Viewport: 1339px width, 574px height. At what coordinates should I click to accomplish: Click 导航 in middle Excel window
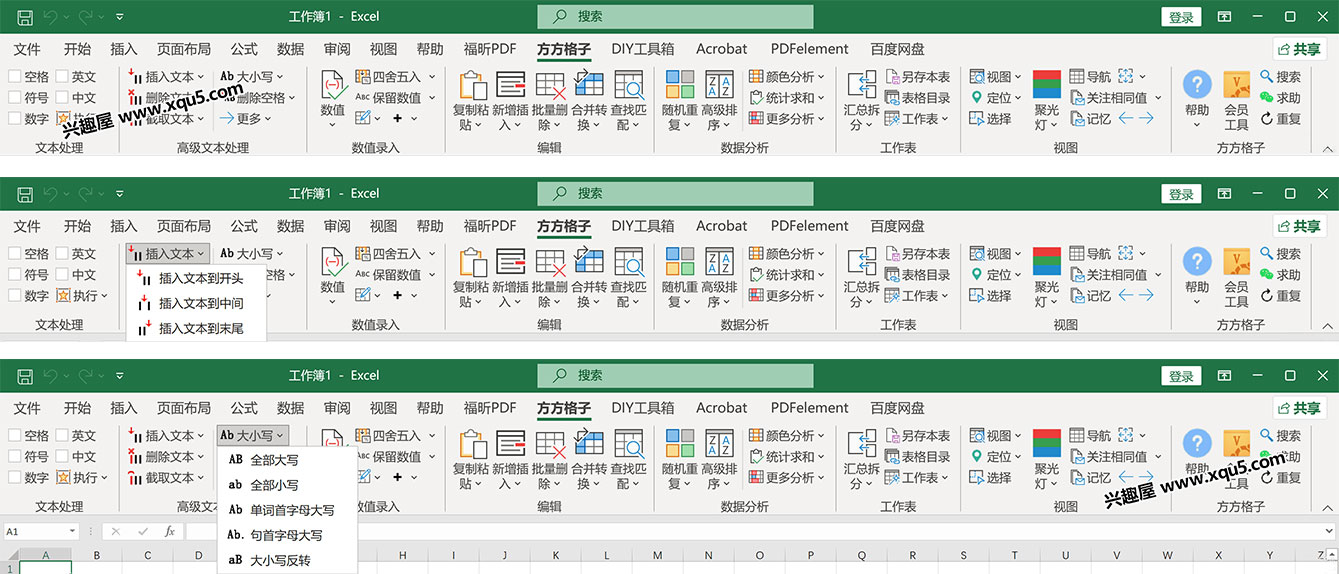coord(1090,254)
